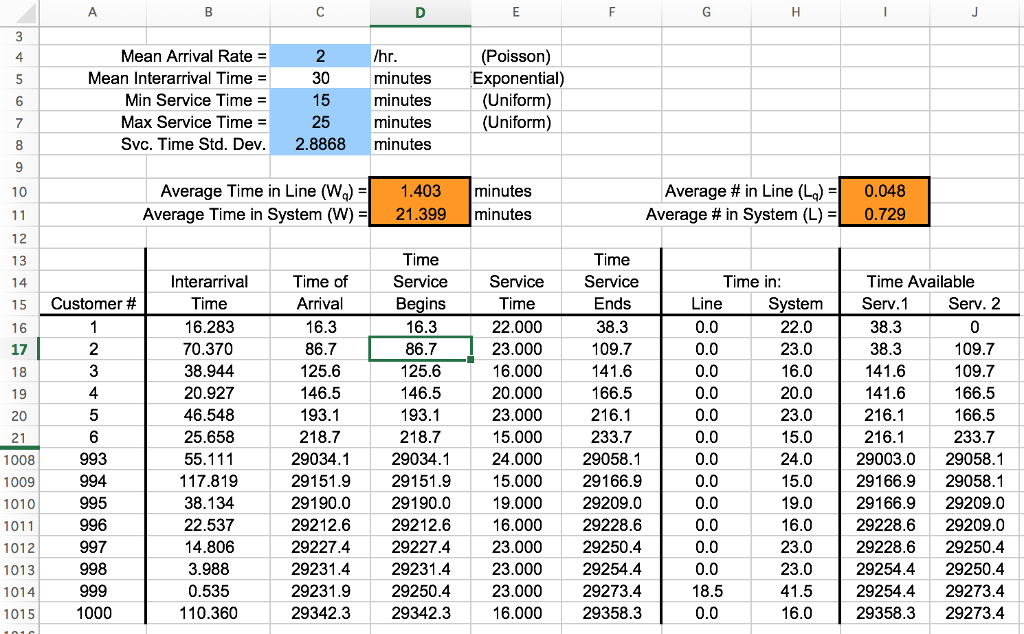Click the Mean Arrival Rate value cell
Screen dimensions: 1024x634
point(320,56)
